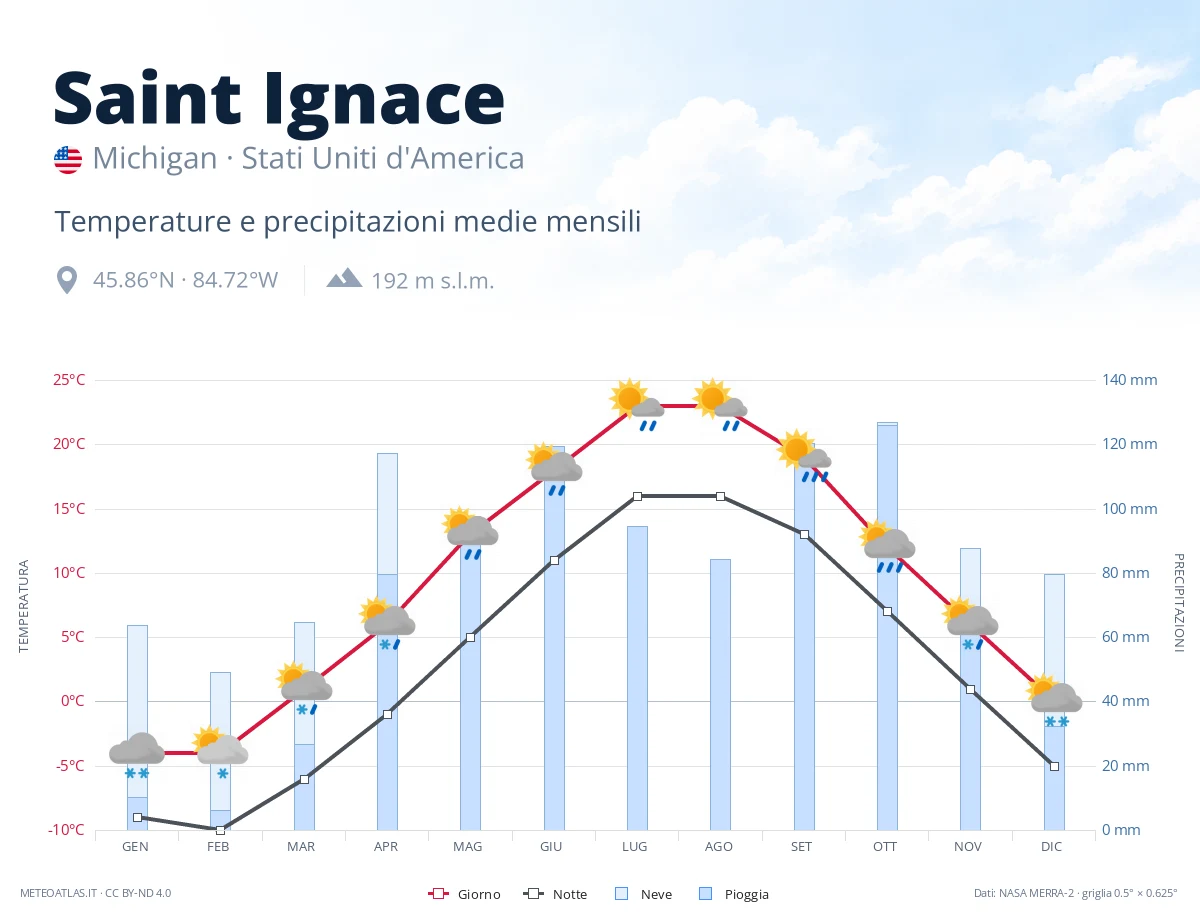Click the Giorno legend label
This screenshot has height=920, width=1200.
click(480, 894)
